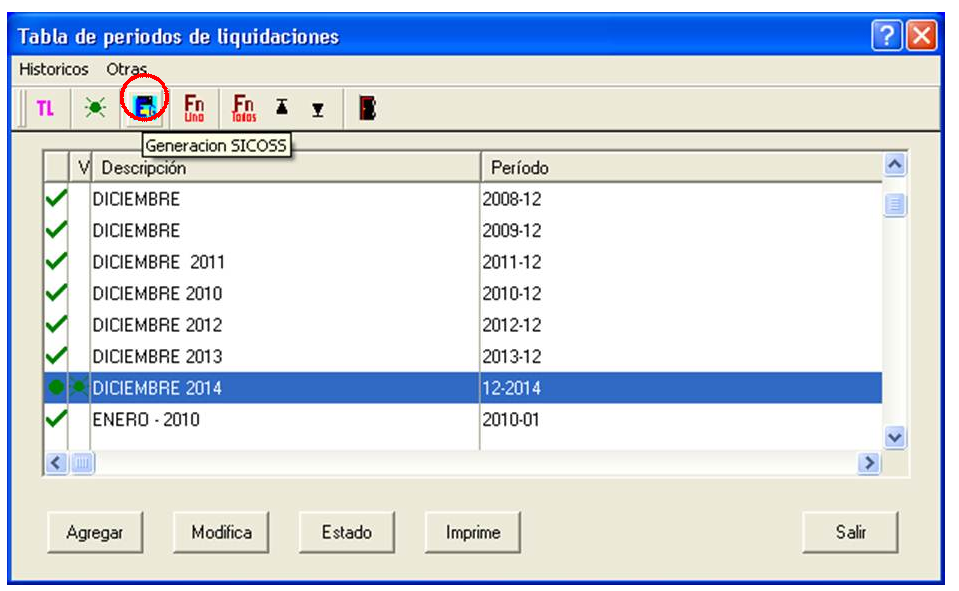The height and width of the screenshot is (591, 959).
Task: Click scrollbar down arrow in periods list
Action: [895, 437]
